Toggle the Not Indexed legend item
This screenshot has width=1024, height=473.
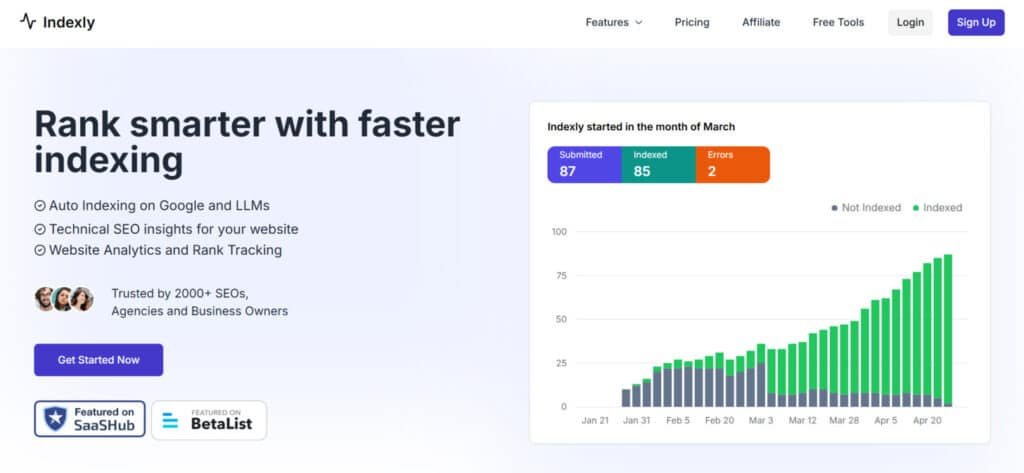point(866,208)
